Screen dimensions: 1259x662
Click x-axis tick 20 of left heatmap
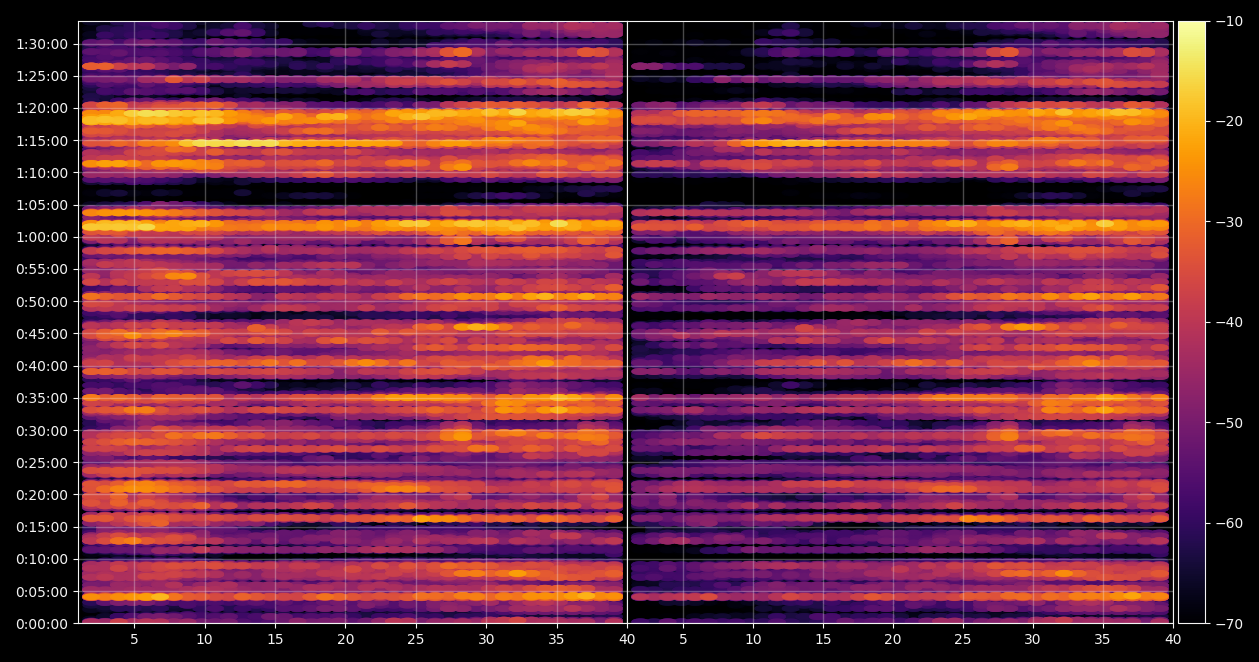click(x=345, y=640)
